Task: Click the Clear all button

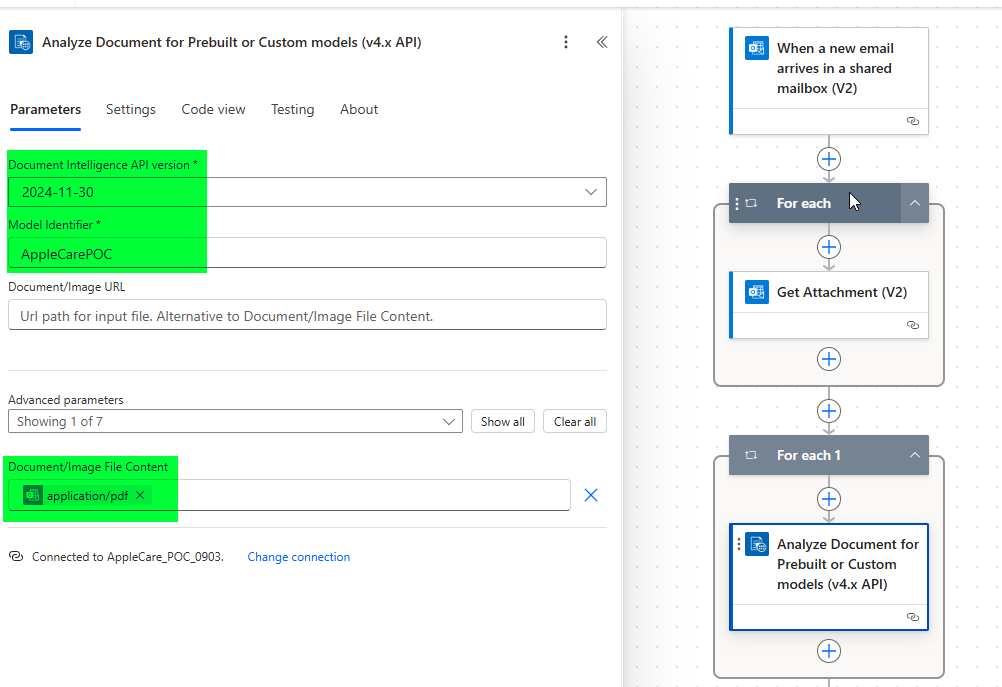Action: [x=574, y=421]
